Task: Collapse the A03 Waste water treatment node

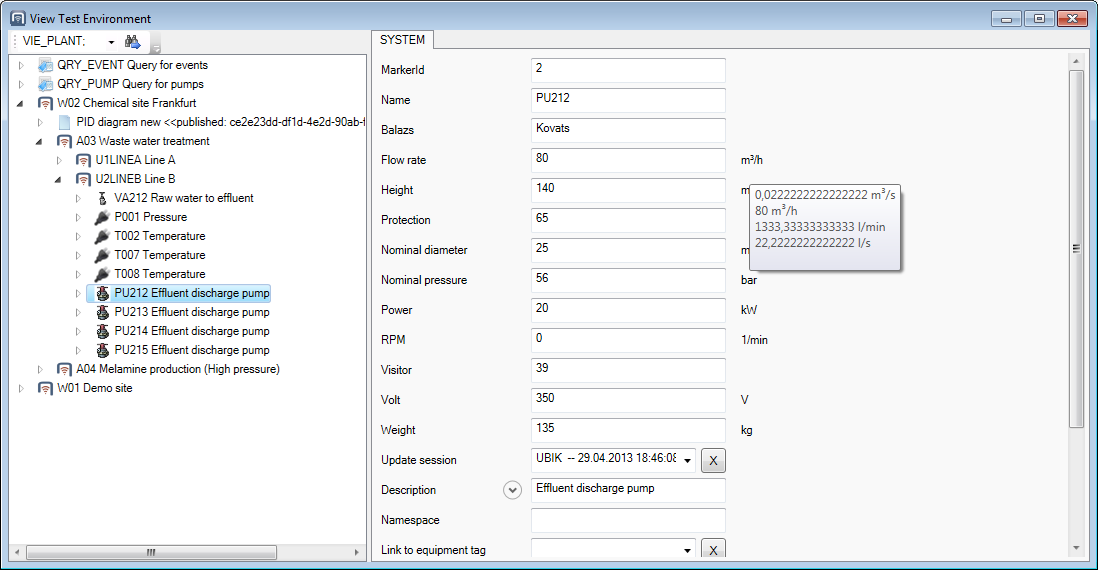Action: [x=40, y=141]
